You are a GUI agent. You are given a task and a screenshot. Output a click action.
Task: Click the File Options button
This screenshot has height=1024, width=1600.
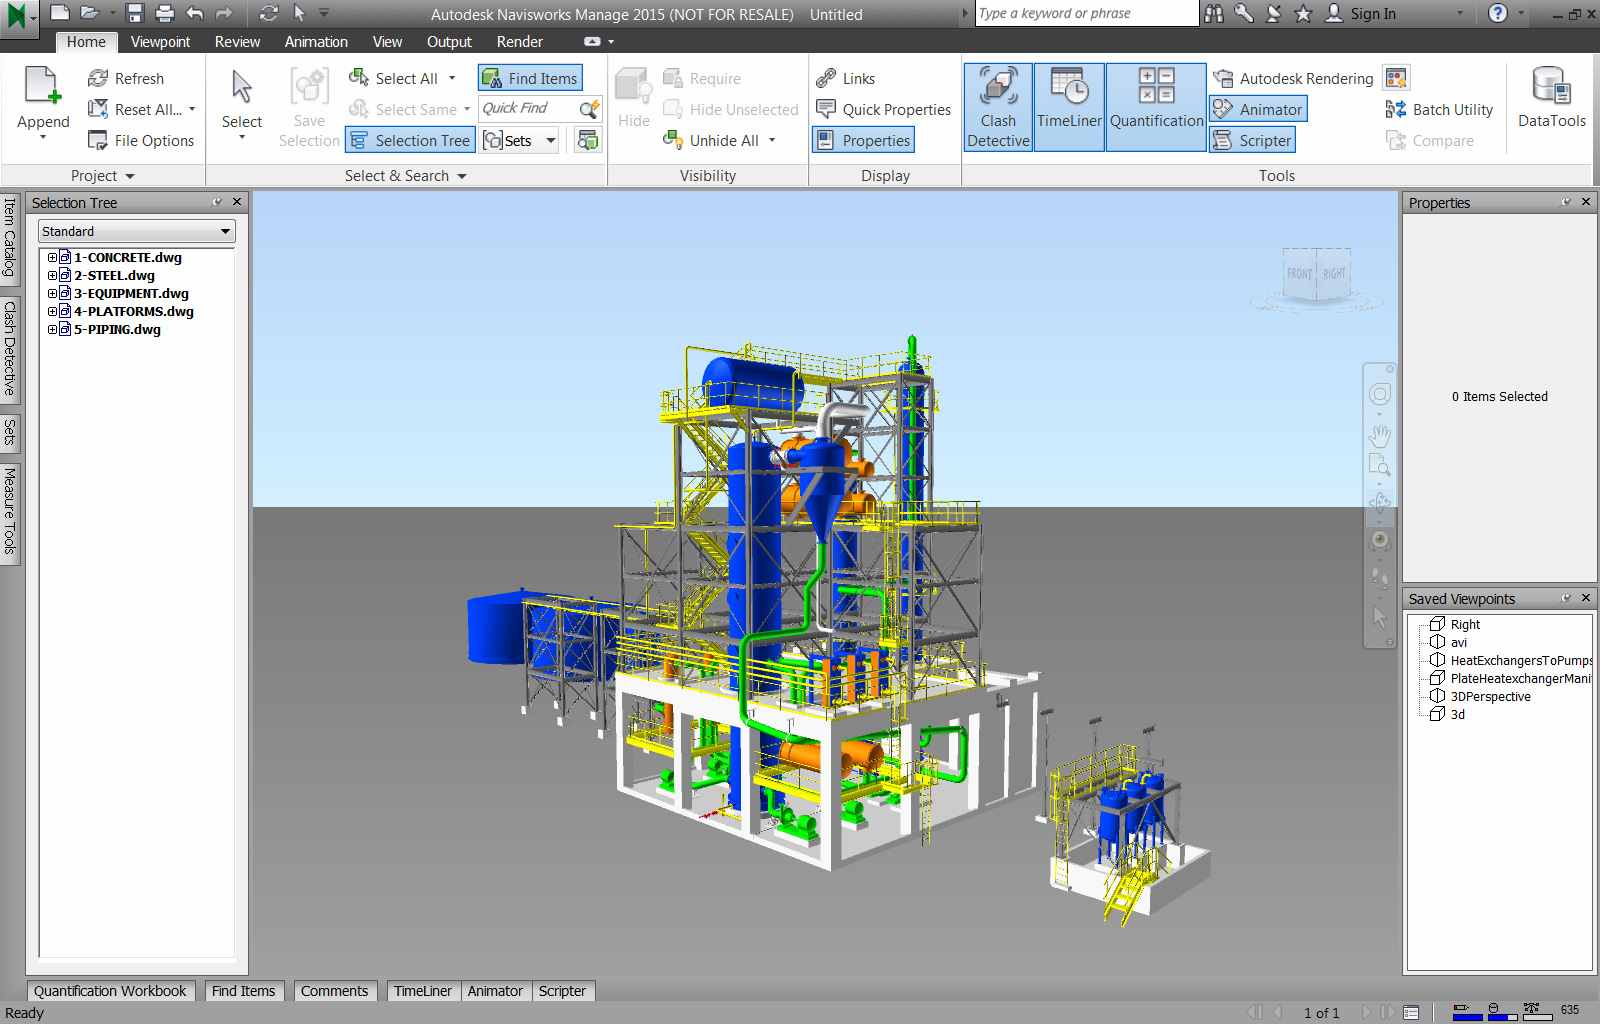(141, 140)
